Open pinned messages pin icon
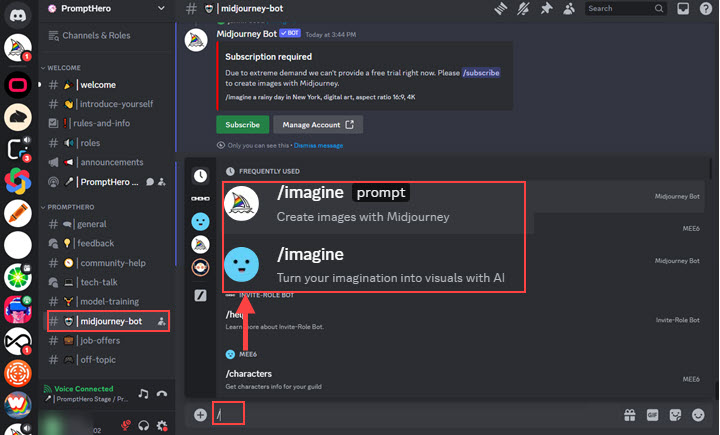Image resolution: width=720 pixels, height=435 pixels. point(546,8)
